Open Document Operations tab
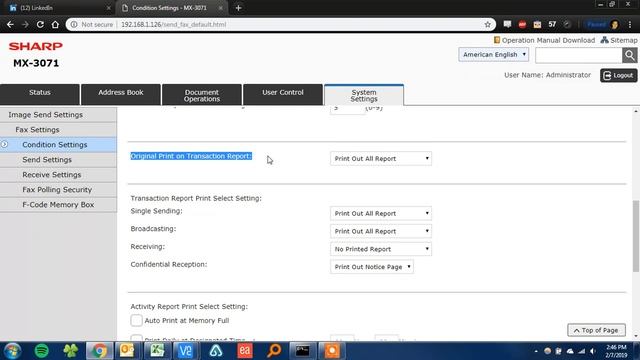Viewport: 640px width, 360px height. (202, 95)
